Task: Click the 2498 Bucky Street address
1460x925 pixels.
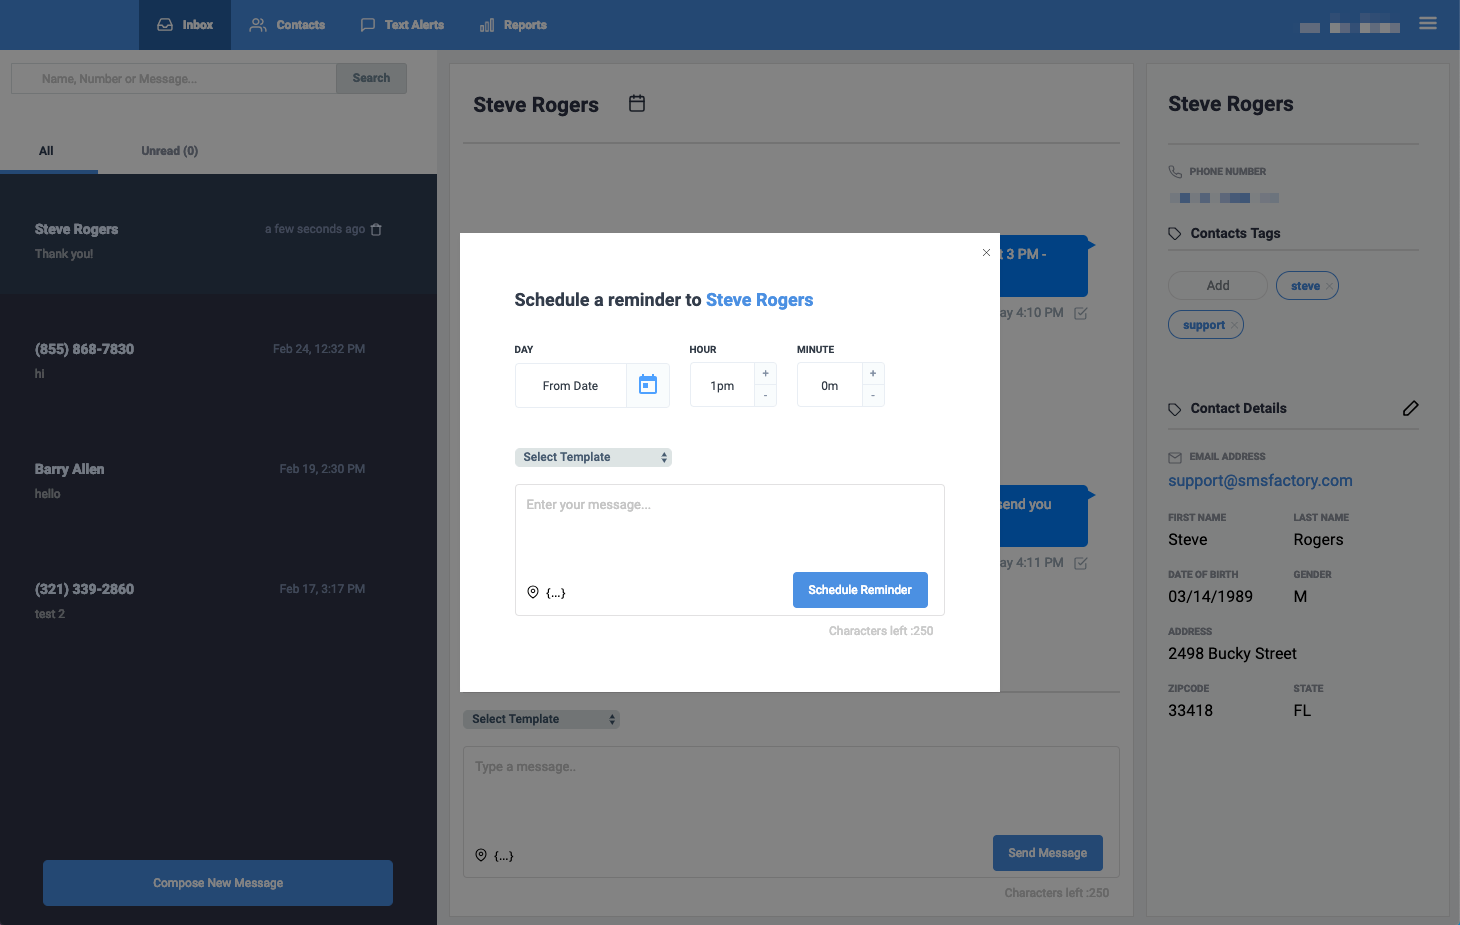Action: coord(1232,654)
